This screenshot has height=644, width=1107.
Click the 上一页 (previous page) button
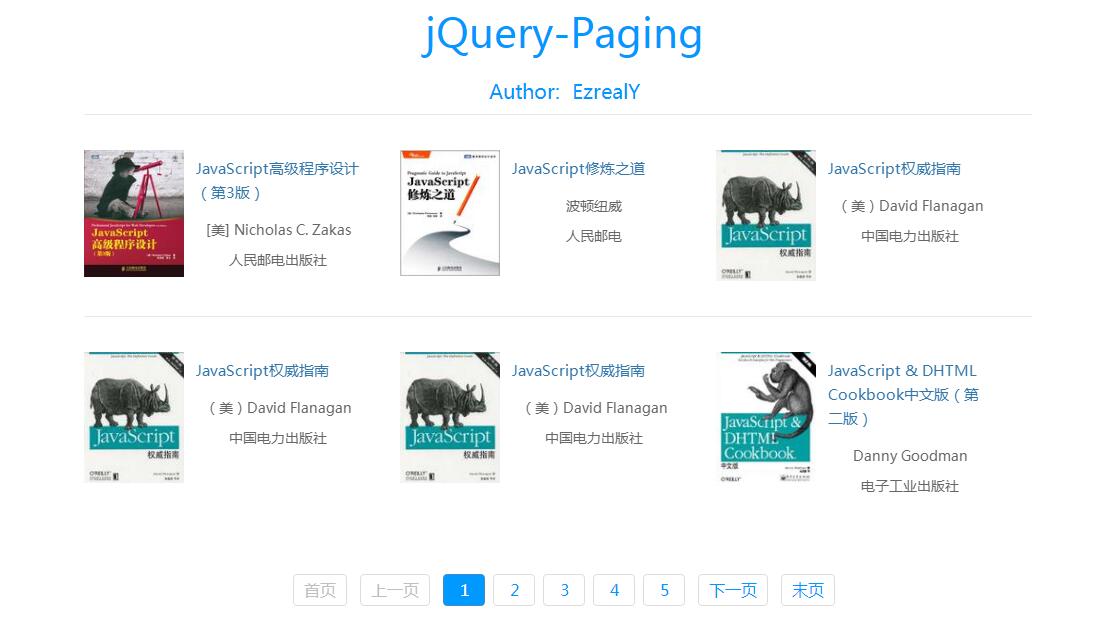tap(394, 590)
